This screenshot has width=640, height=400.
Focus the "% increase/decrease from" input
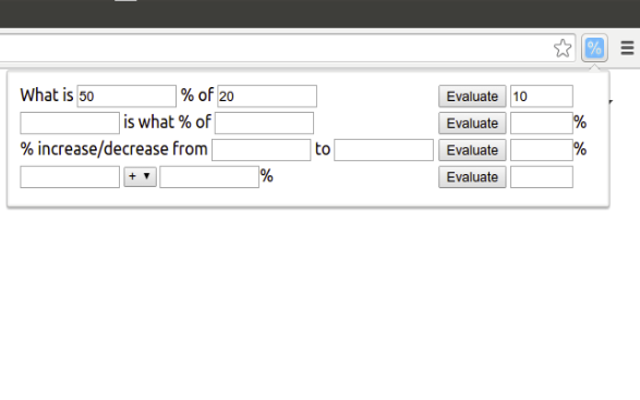pyautogui.click(x=261, y=150)
